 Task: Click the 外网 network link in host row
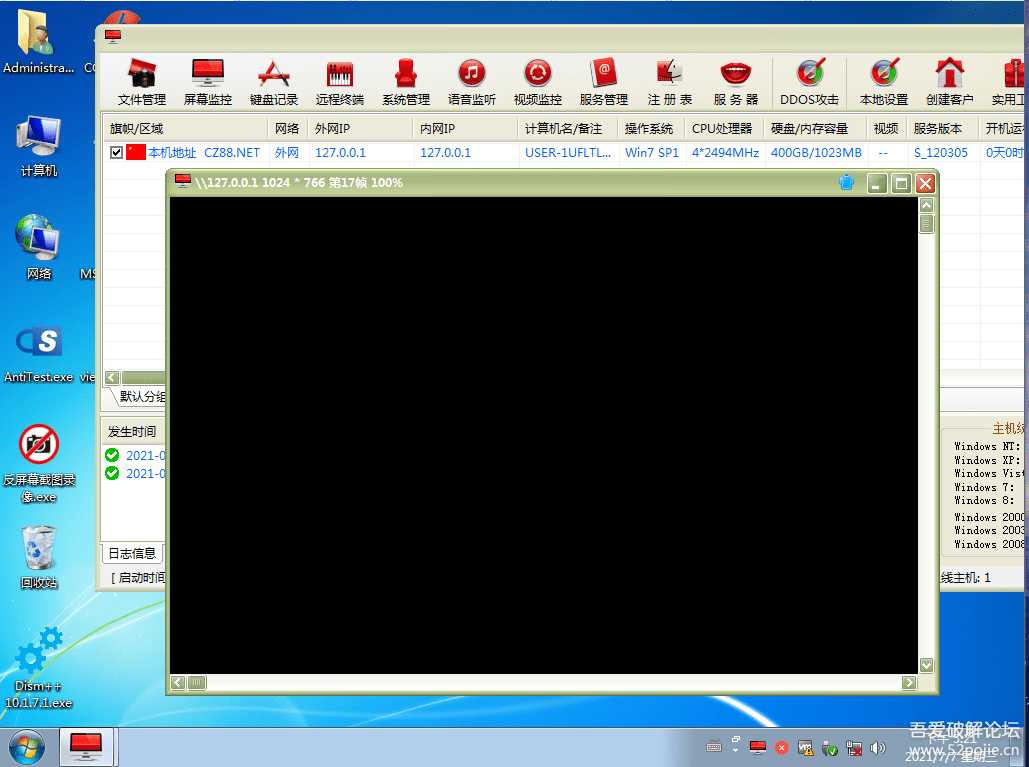tap(287, 152)
